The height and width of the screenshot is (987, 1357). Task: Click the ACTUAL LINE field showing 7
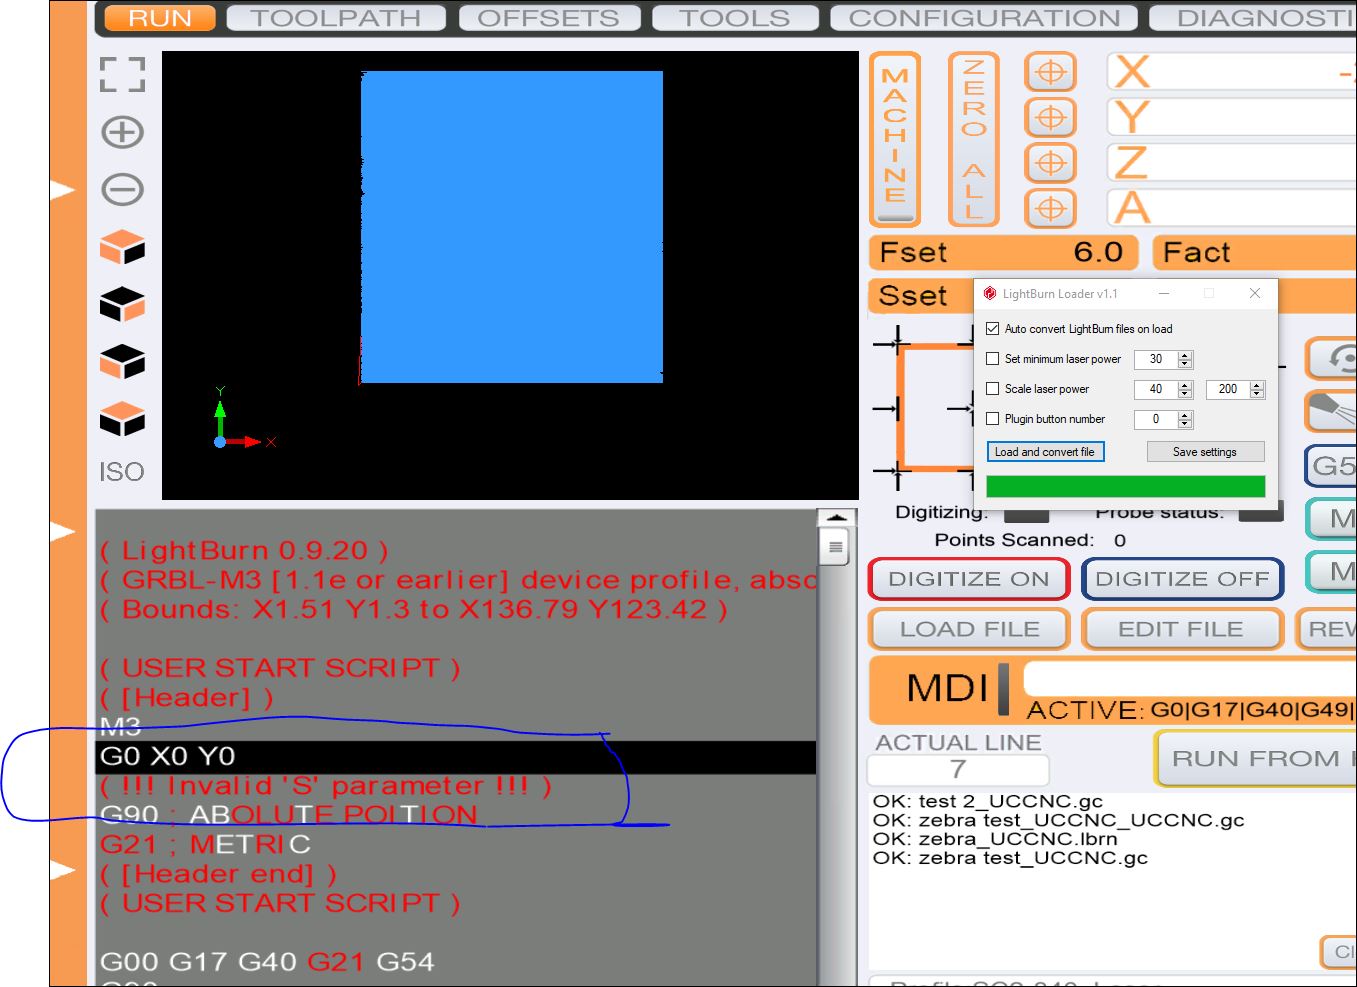pos(958,769)
